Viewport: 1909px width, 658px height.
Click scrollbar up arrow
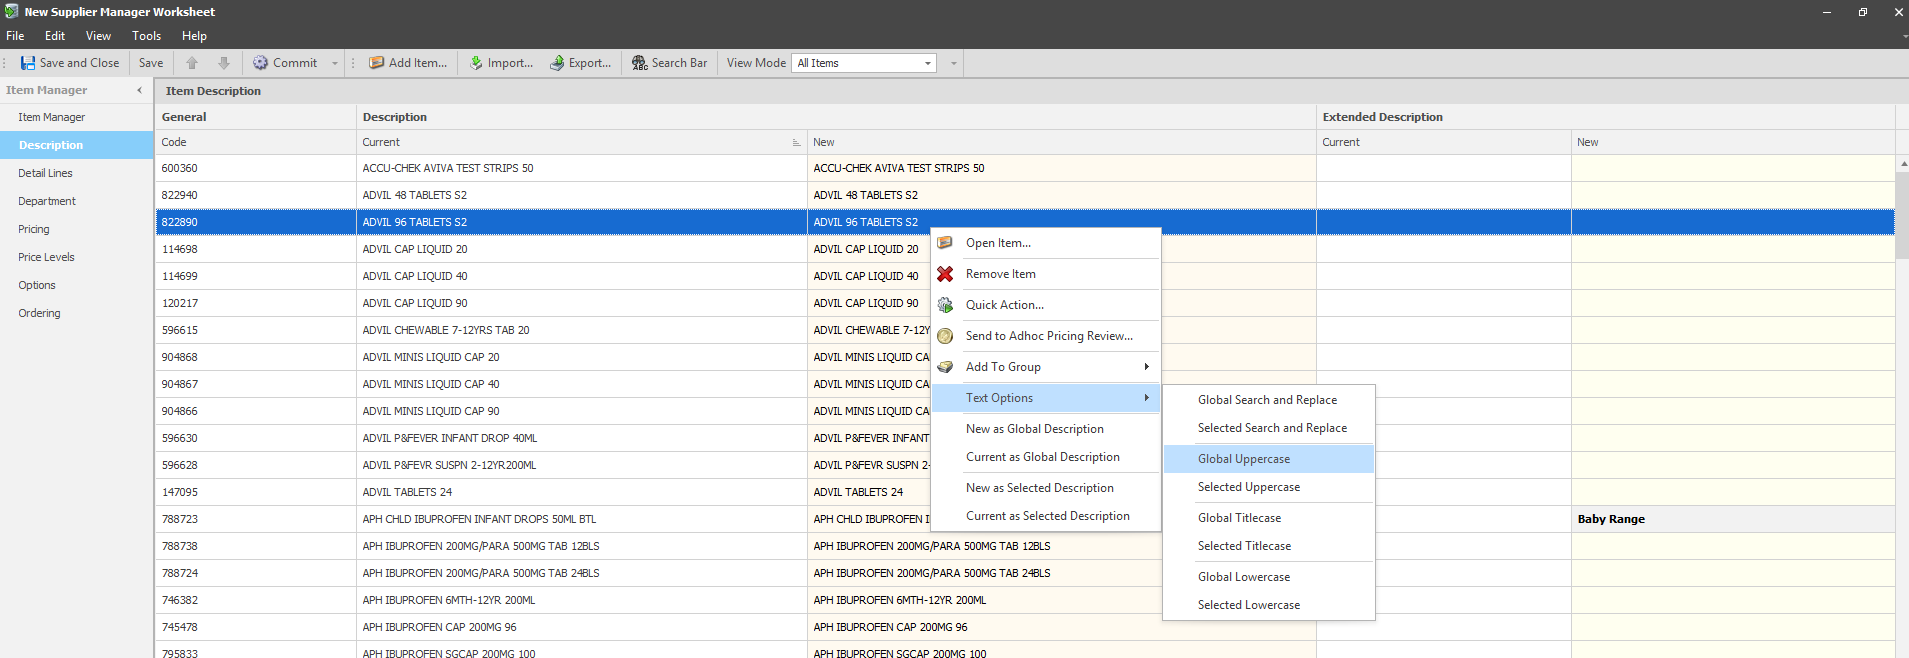click(x=1902, y=163)
